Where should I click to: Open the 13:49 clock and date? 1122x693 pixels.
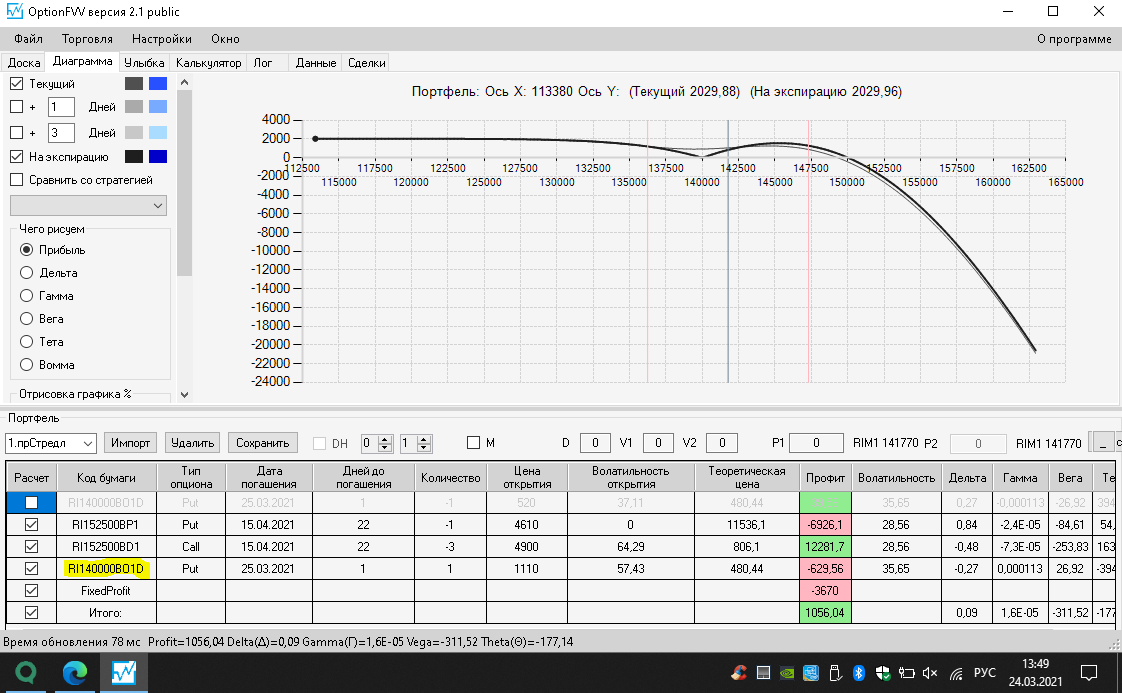point(1035,673)
